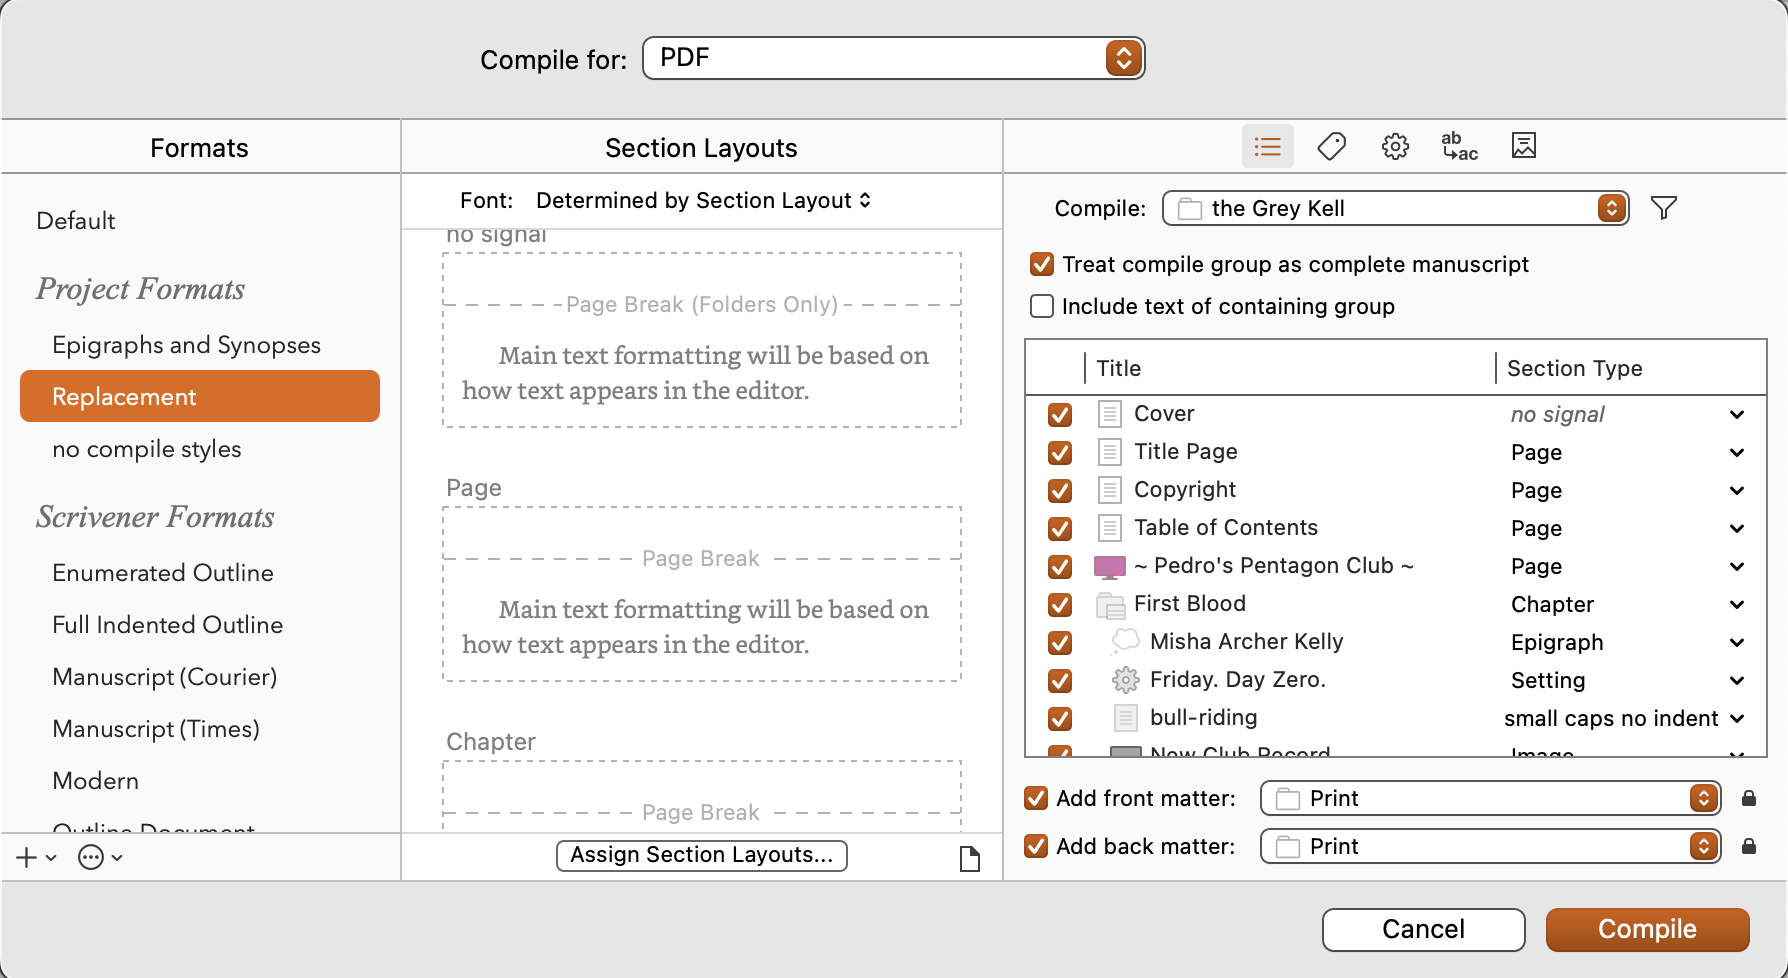Enable Include text of containing group
The height and width of the screenshot is (978, 1788).
(1042, 306)
